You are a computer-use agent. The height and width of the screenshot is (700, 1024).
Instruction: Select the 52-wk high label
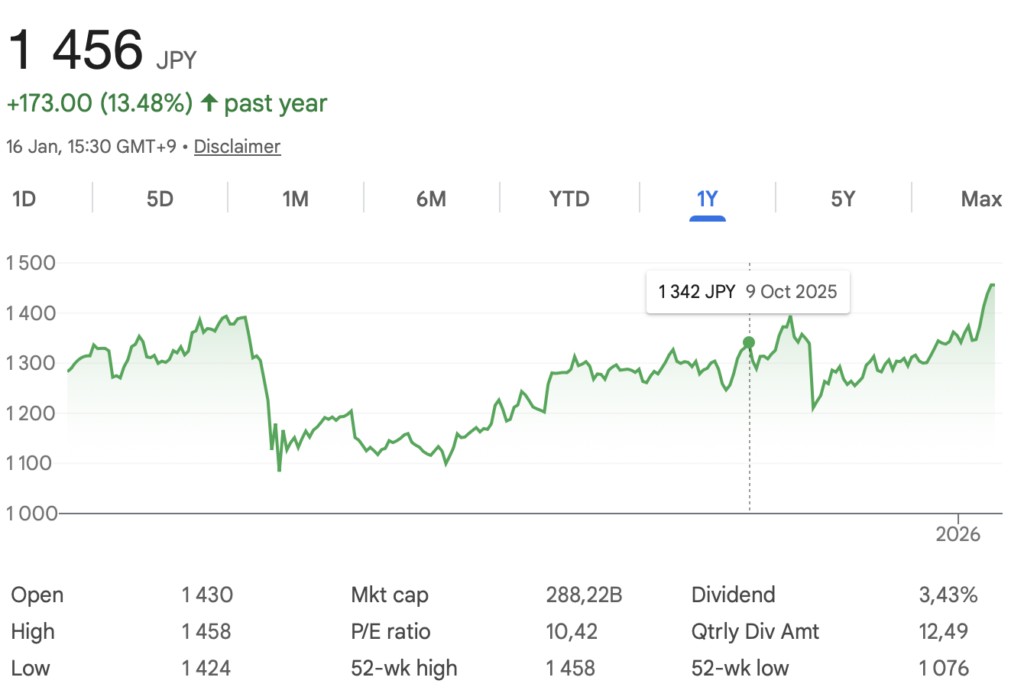click(x=402, y=668)
